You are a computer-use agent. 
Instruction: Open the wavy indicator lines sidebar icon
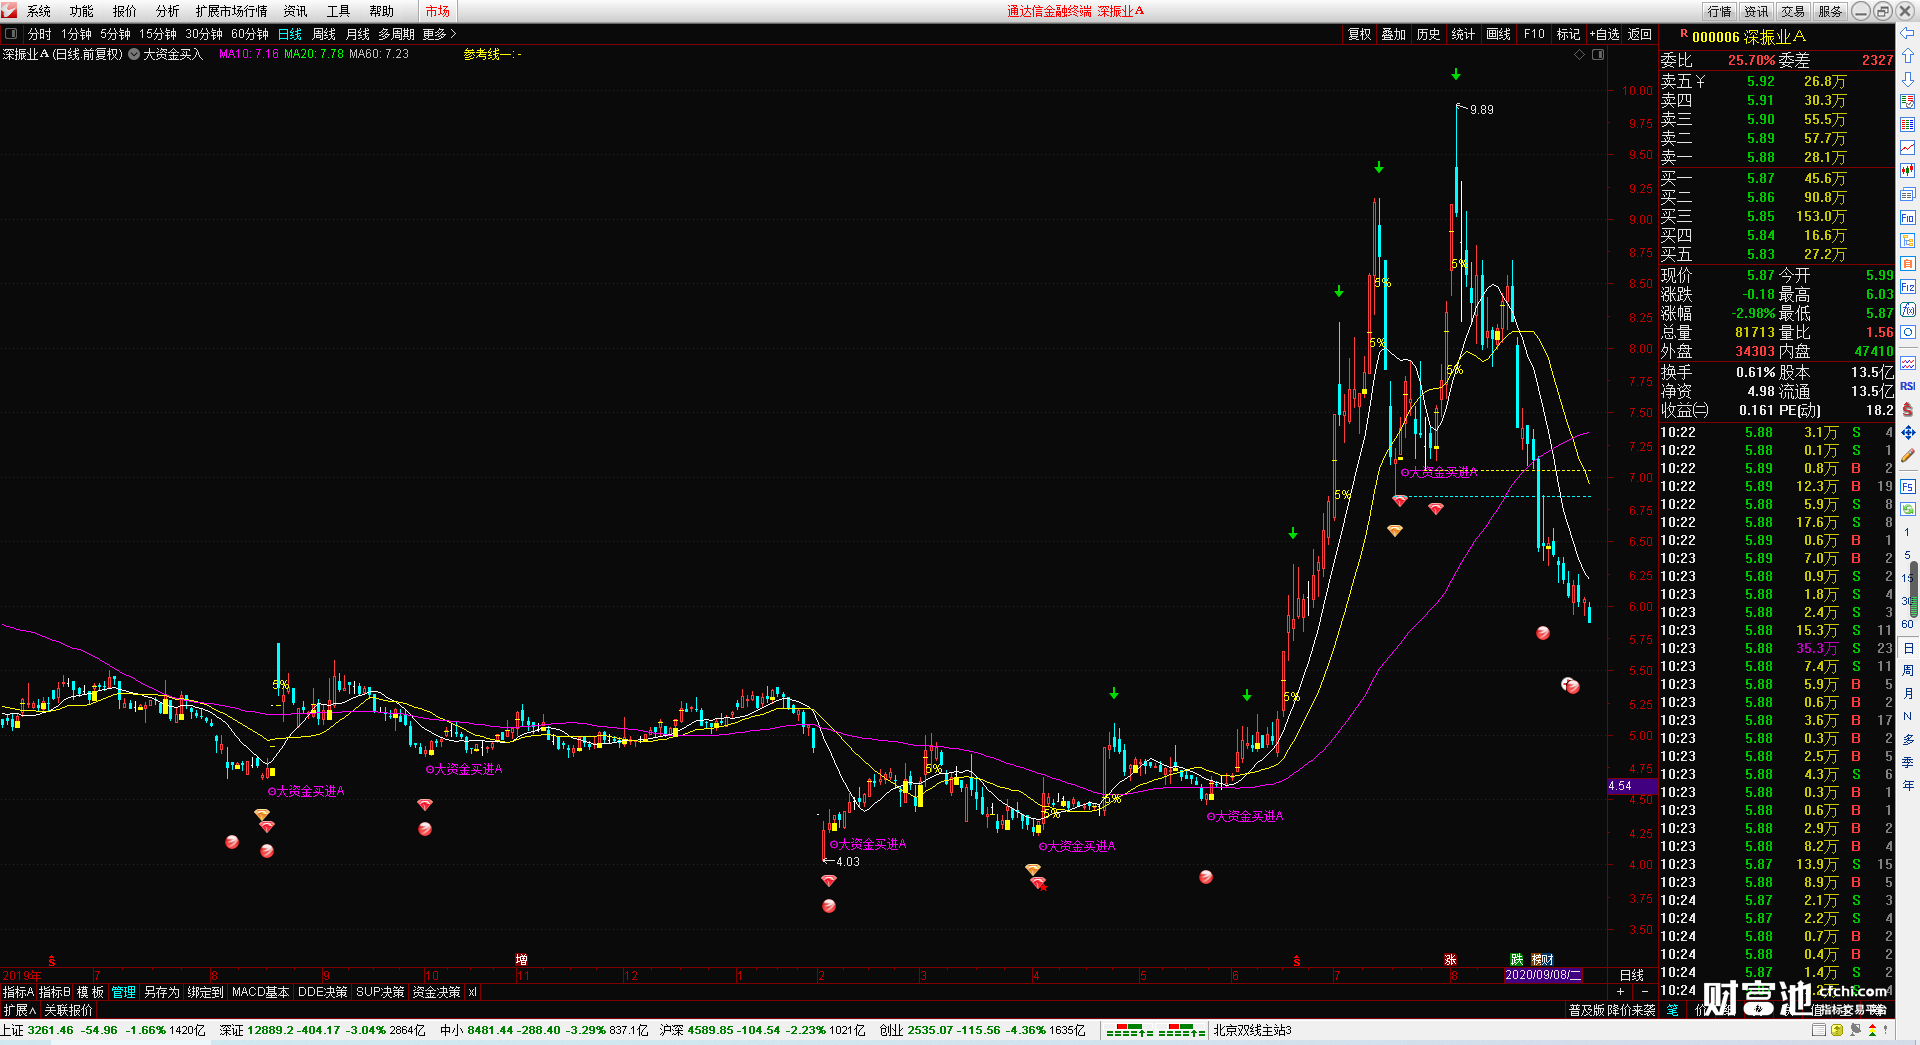1908,363
